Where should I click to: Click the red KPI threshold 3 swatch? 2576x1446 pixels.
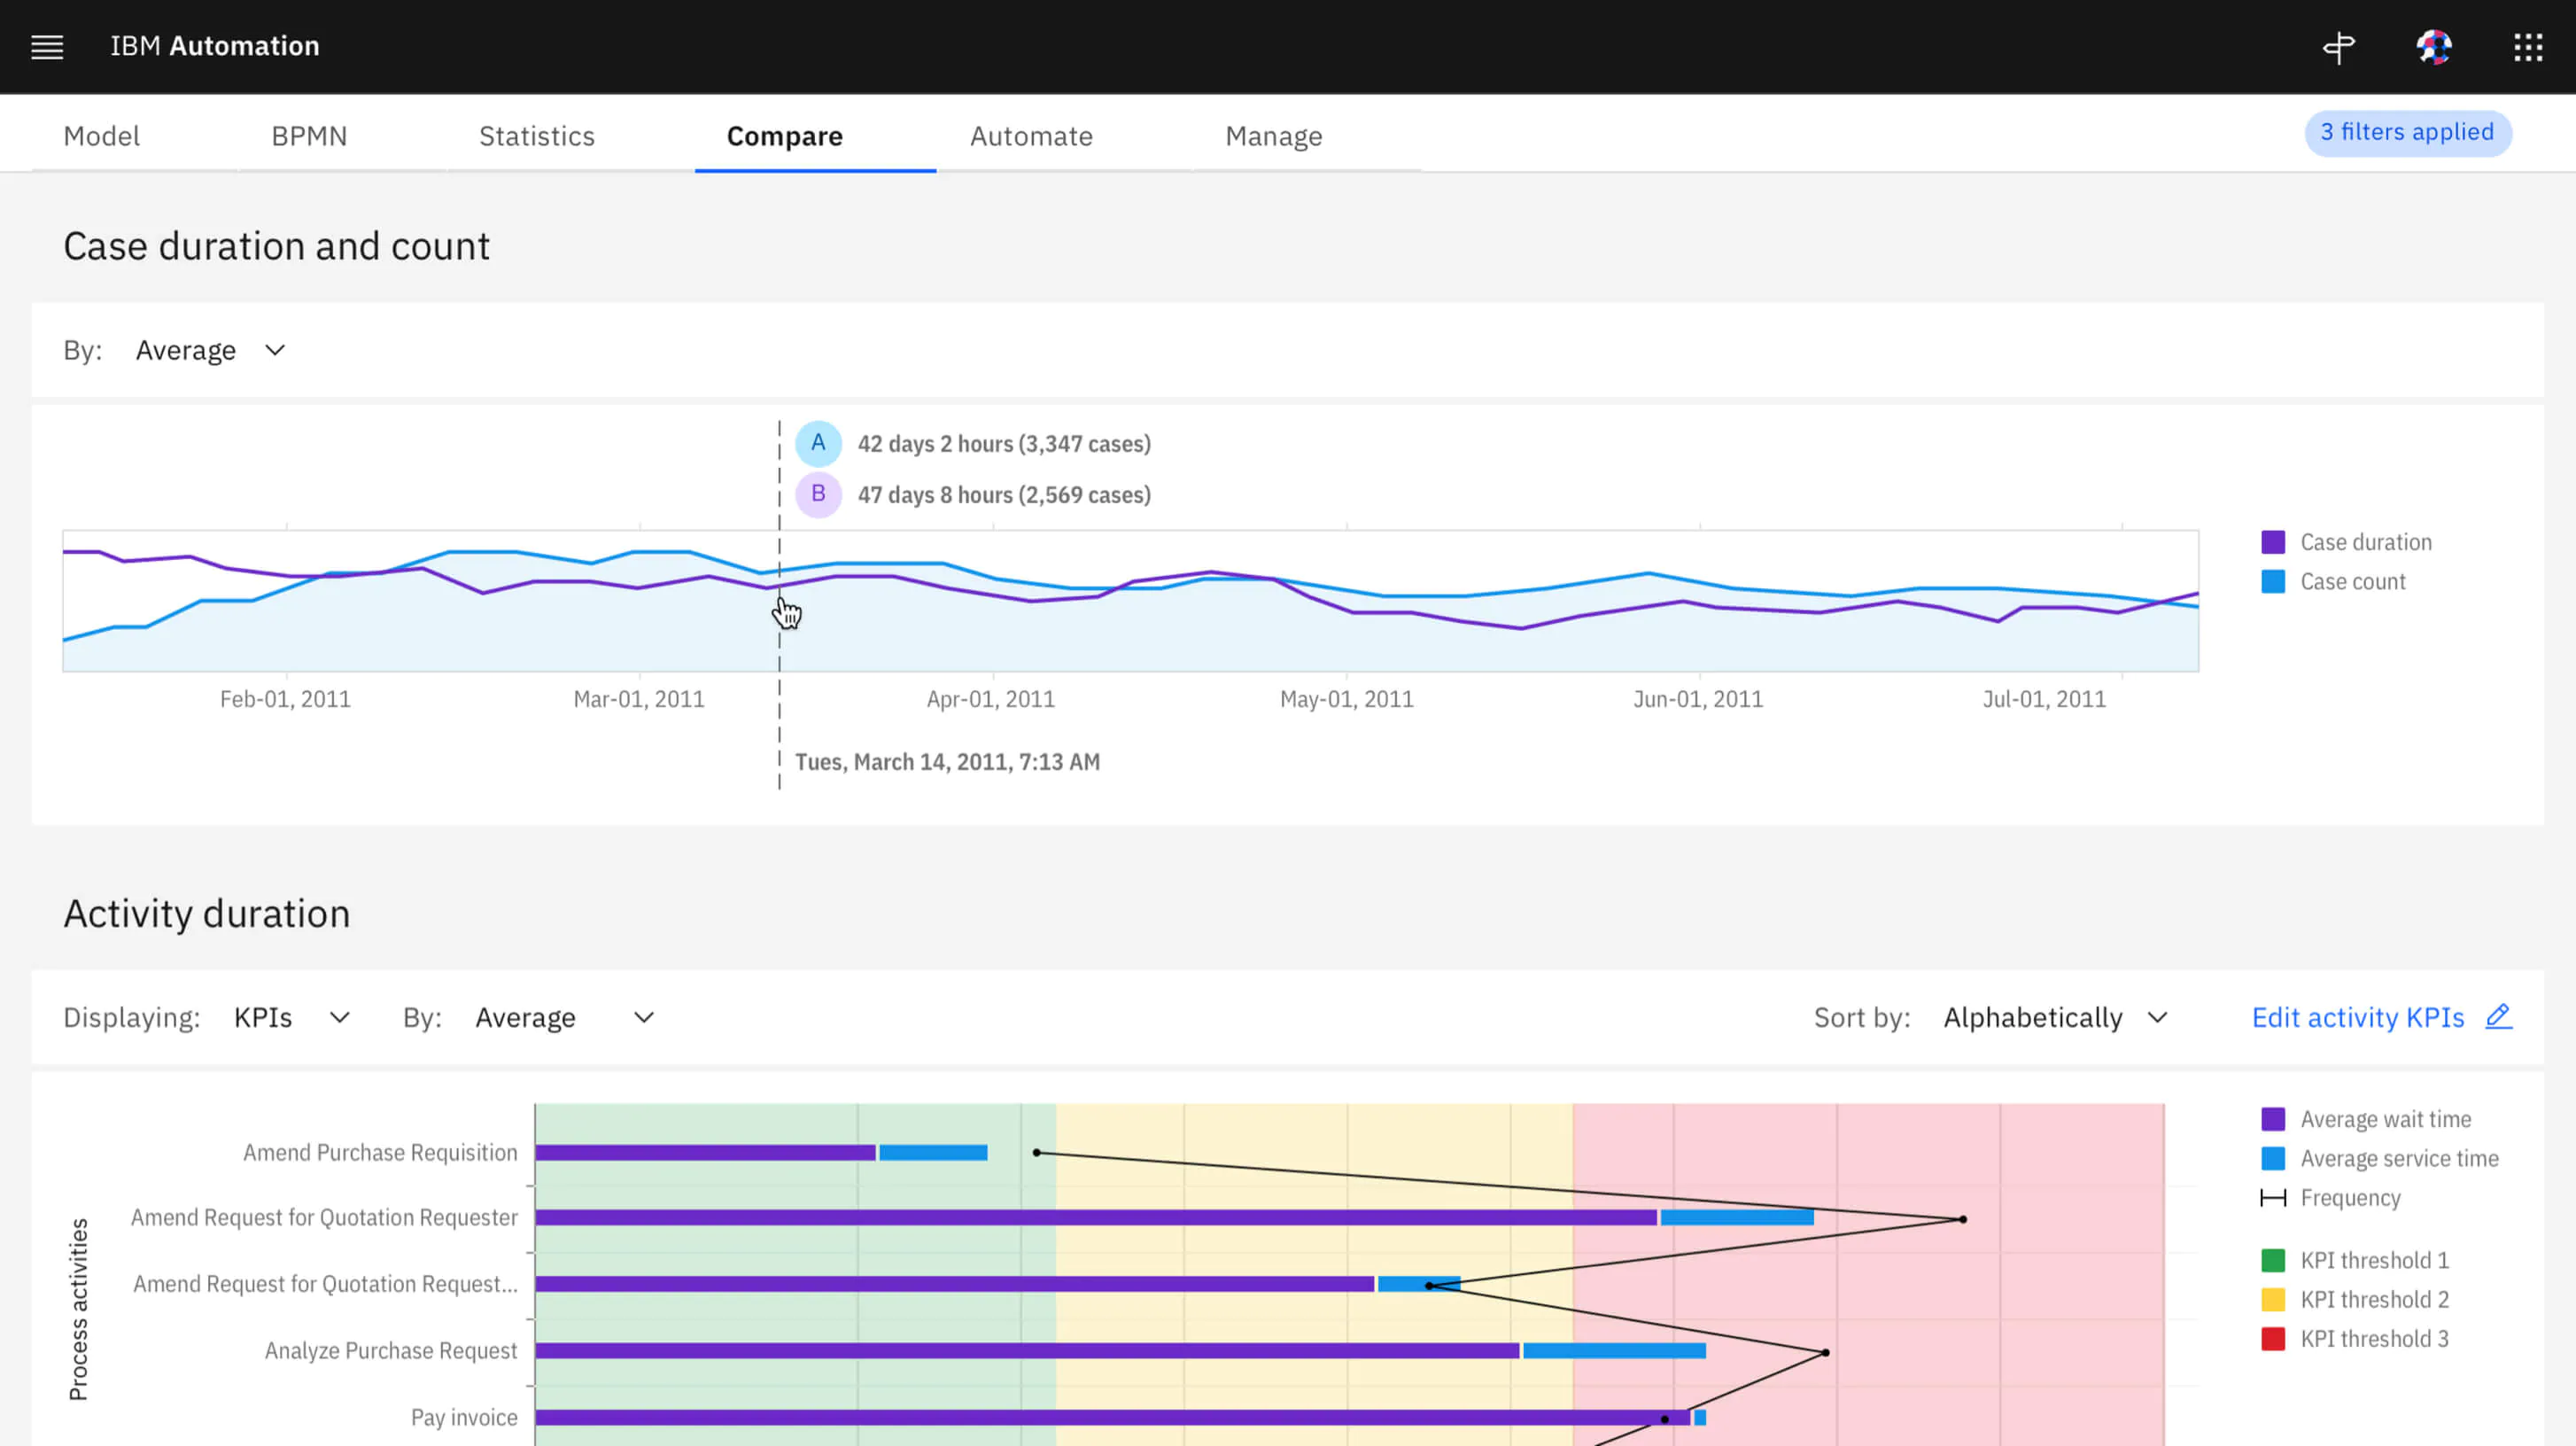pos(2272,1339)
